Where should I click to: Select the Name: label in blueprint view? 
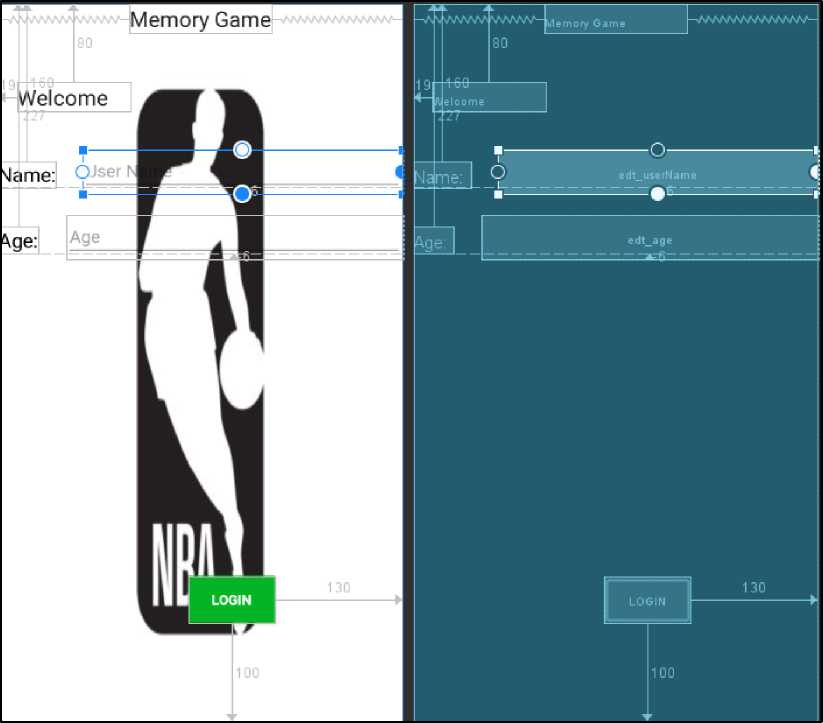(x=442, y=175)
